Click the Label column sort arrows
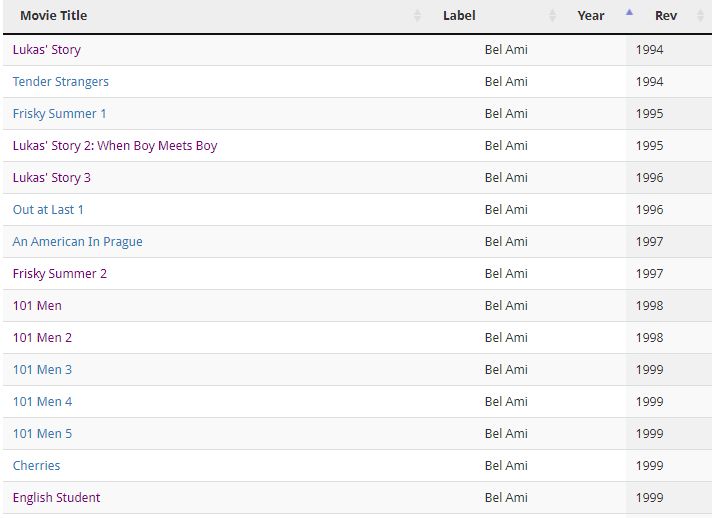 click(x=552, y=15)
